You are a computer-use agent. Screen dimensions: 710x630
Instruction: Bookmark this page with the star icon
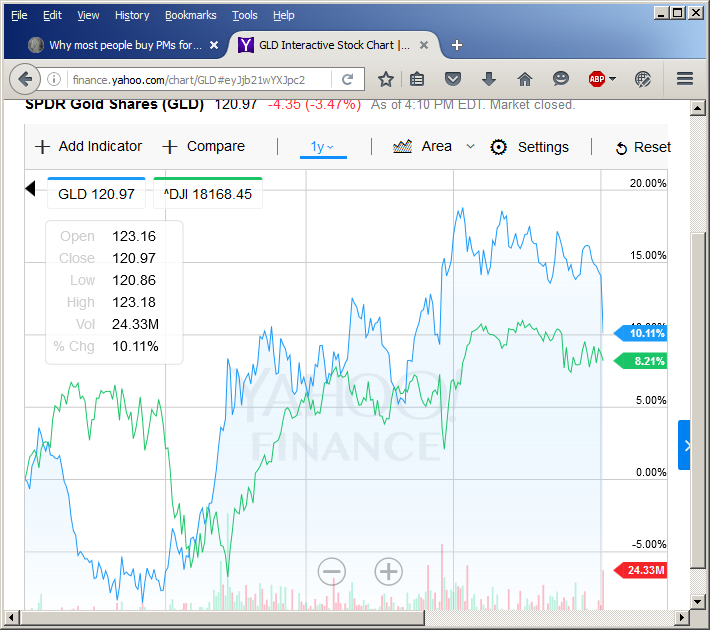(386, 80)
